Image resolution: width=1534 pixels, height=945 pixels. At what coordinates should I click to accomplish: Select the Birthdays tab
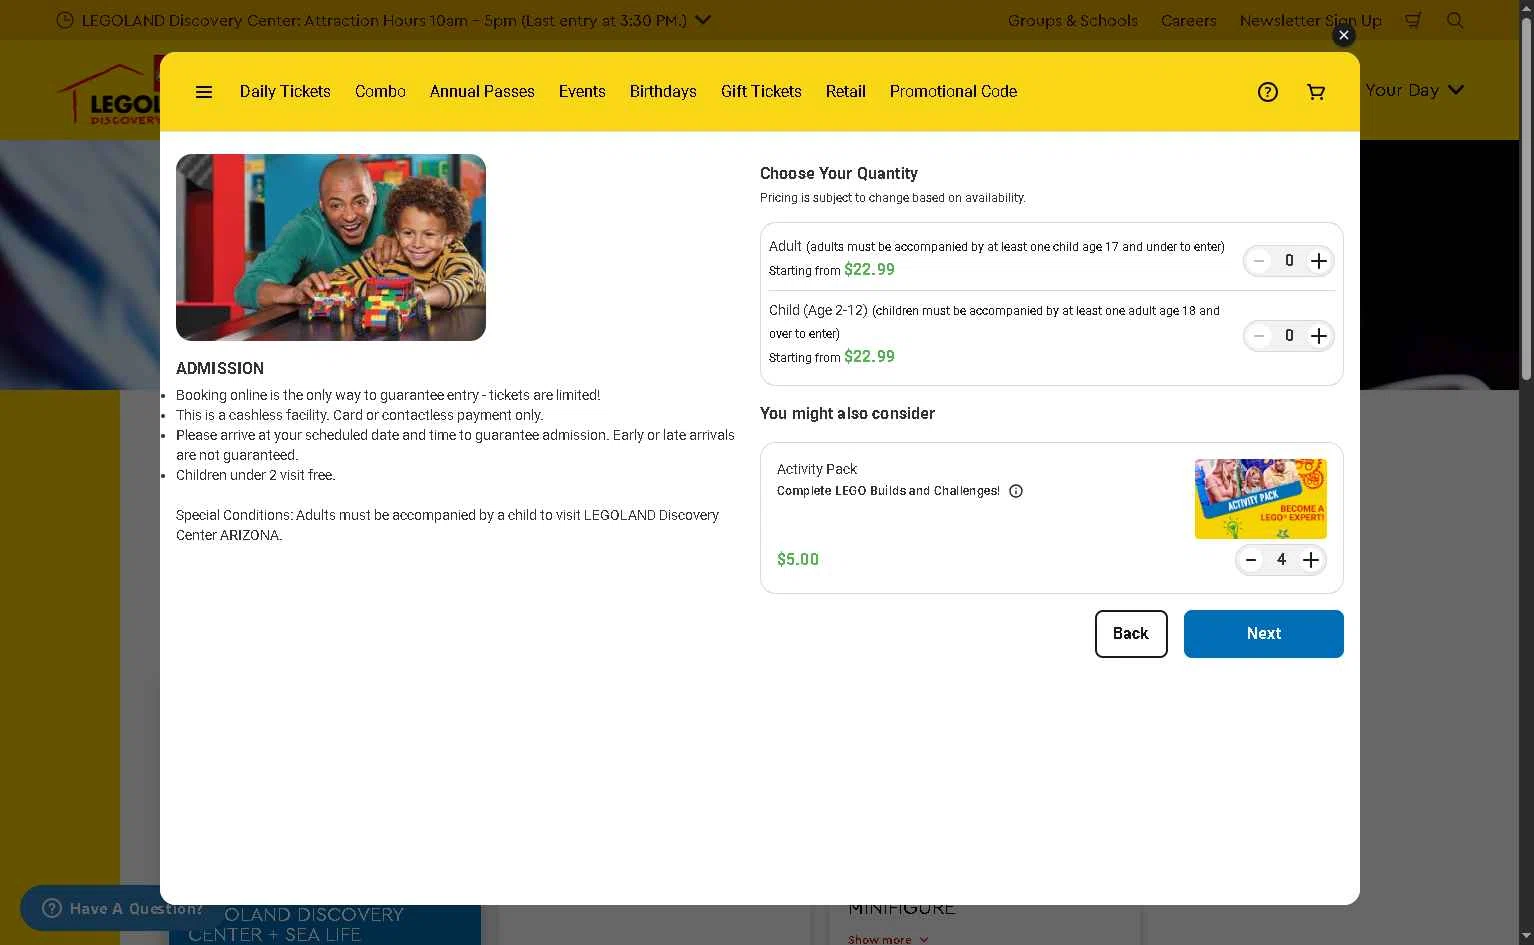coord(663,91)
